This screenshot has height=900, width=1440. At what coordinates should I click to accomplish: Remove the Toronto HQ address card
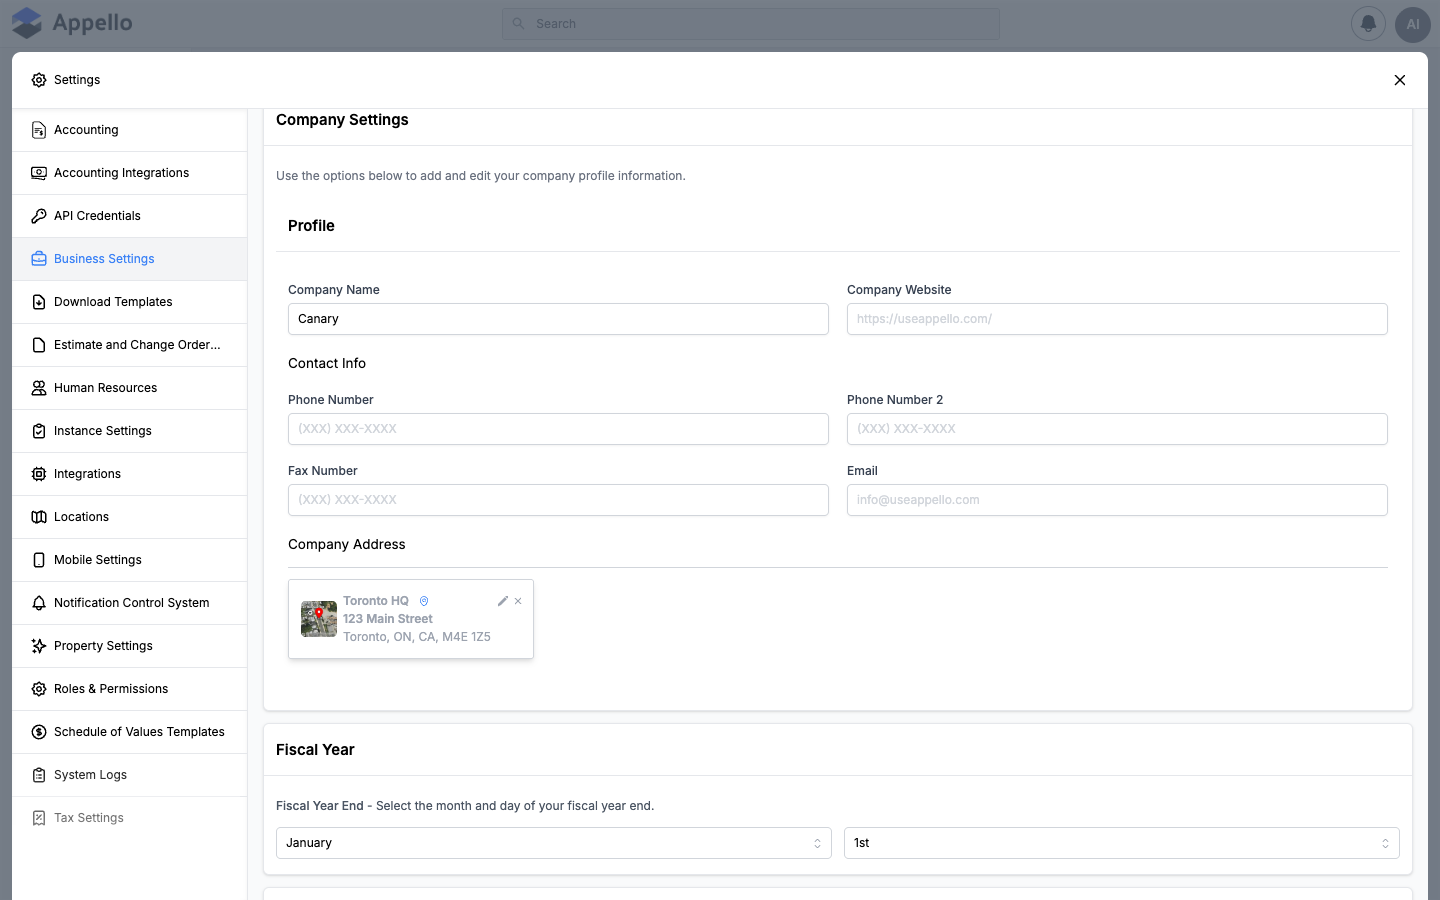click(518, 601)
